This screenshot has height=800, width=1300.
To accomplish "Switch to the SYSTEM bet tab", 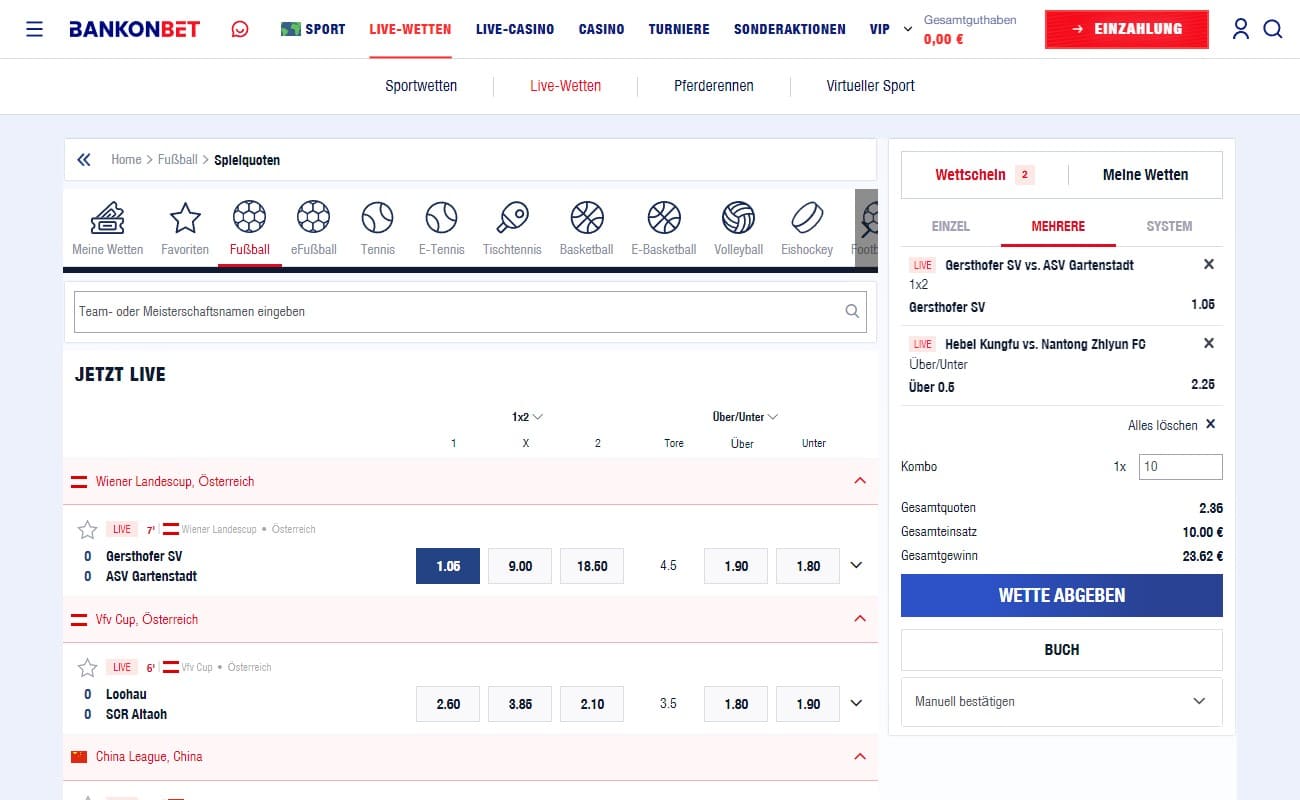I will pyautogui.click(x=1169, y=226).
